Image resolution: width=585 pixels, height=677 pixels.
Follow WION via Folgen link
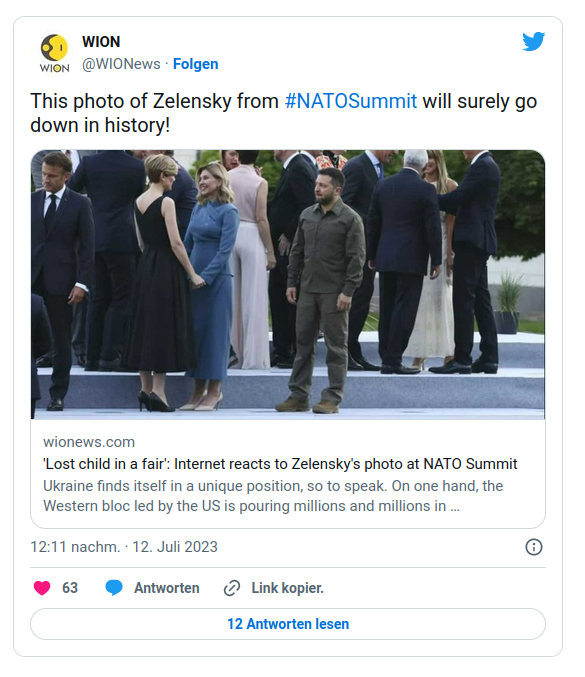pyautogui.click(x=196, y=64)
